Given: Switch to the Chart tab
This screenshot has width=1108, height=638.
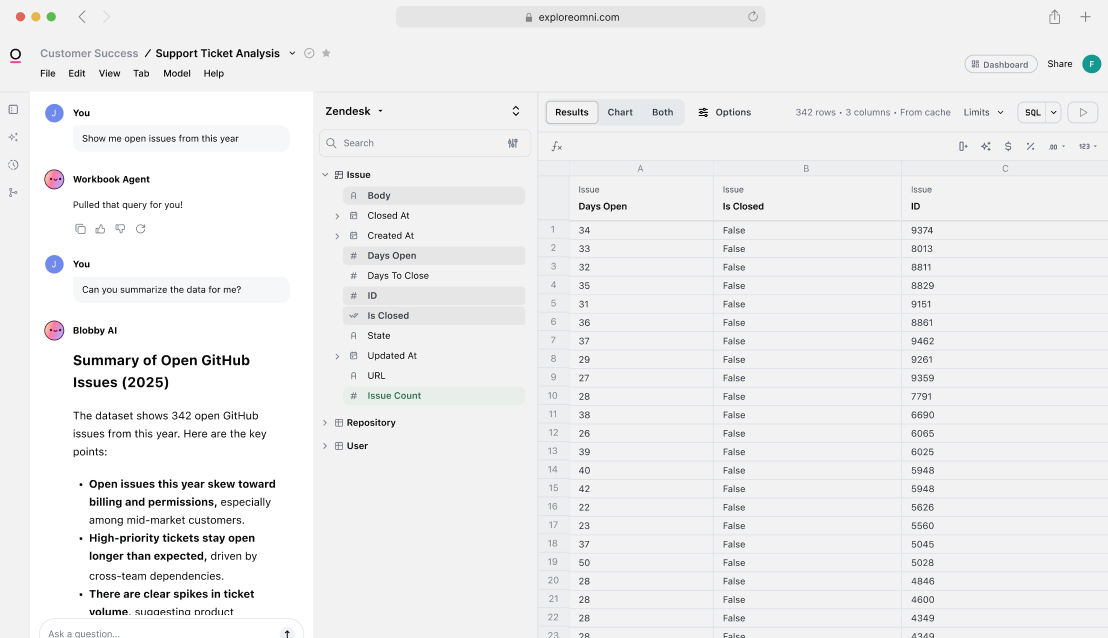Looking at the screenshot, I should 620,112.
